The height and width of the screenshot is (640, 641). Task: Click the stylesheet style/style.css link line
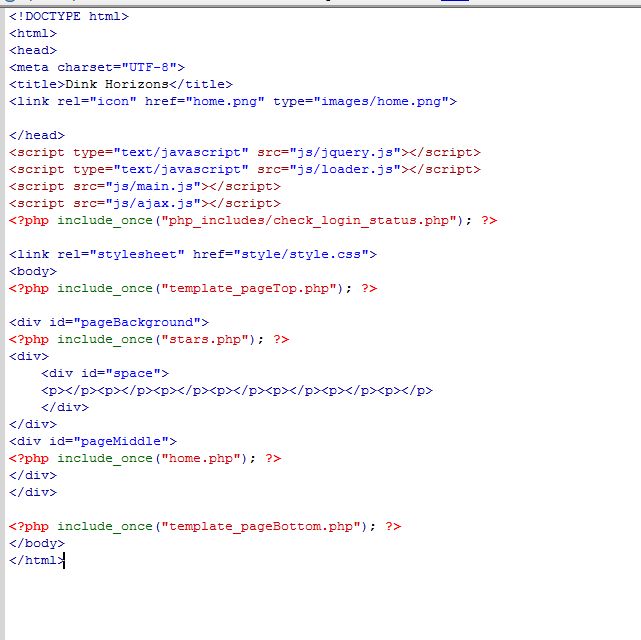tap(193, 254)
